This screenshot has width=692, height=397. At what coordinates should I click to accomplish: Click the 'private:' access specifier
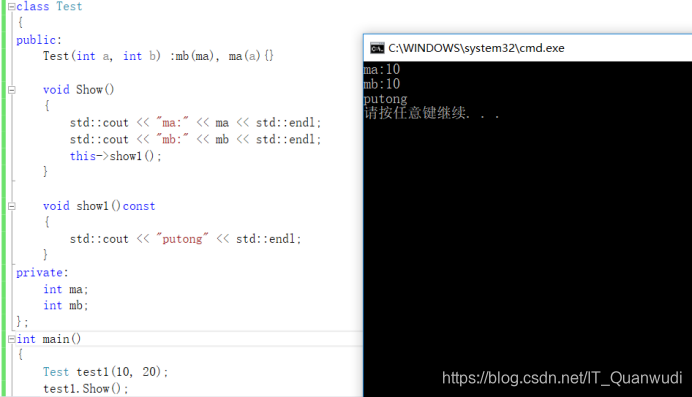point(42,273)
